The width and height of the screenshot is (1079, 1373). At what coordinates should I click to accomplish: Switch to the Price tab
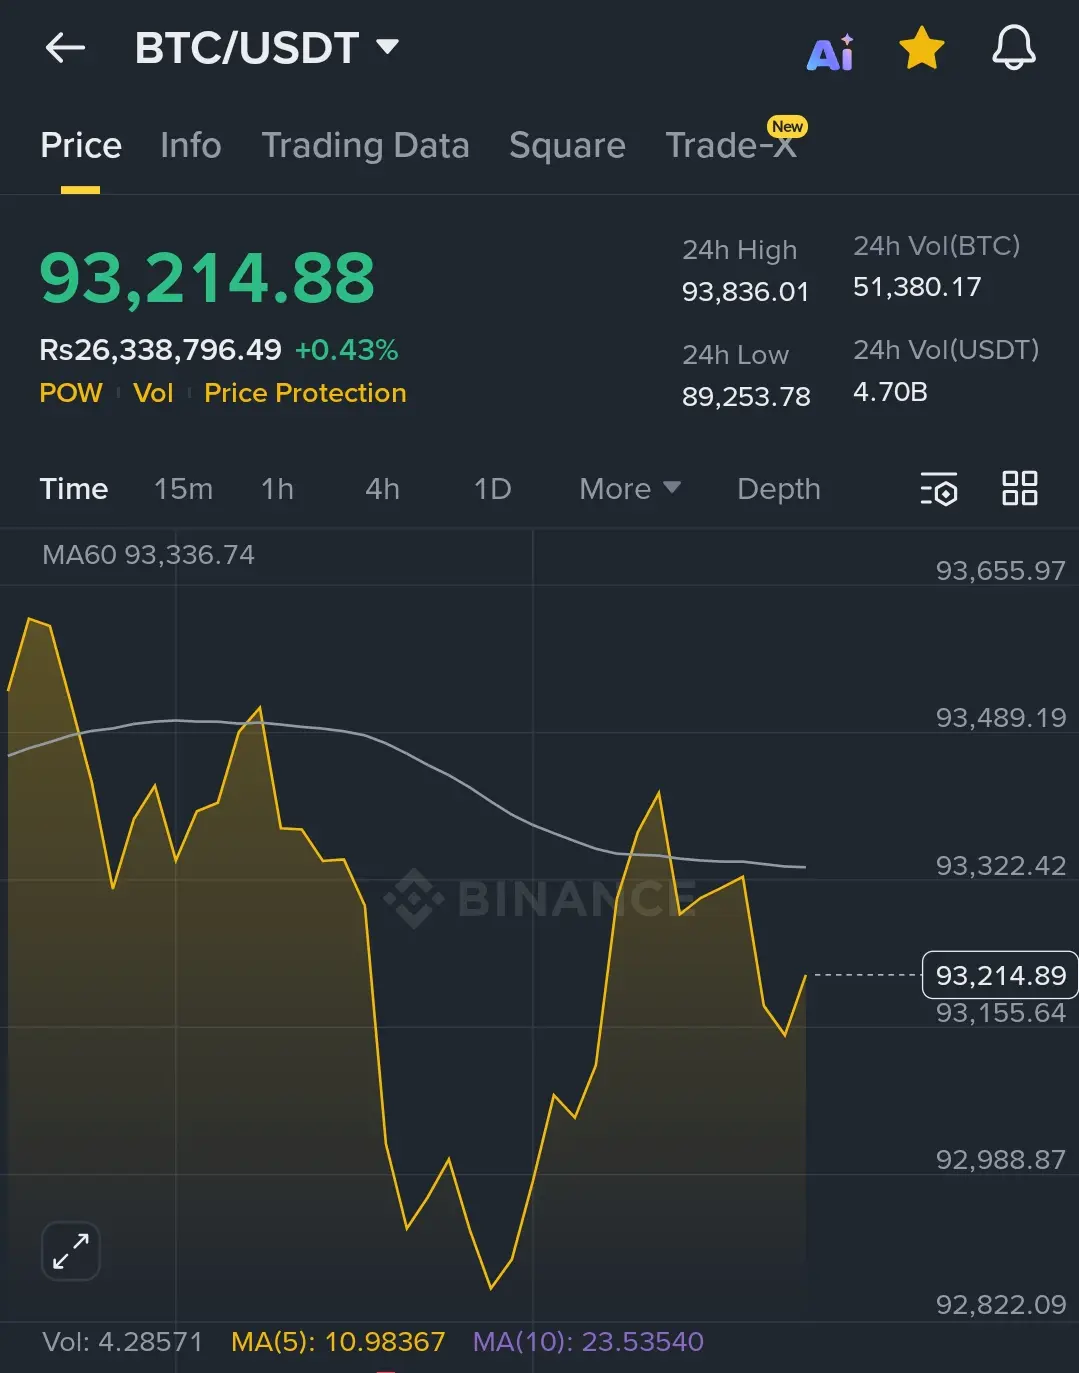pos(81,146)
